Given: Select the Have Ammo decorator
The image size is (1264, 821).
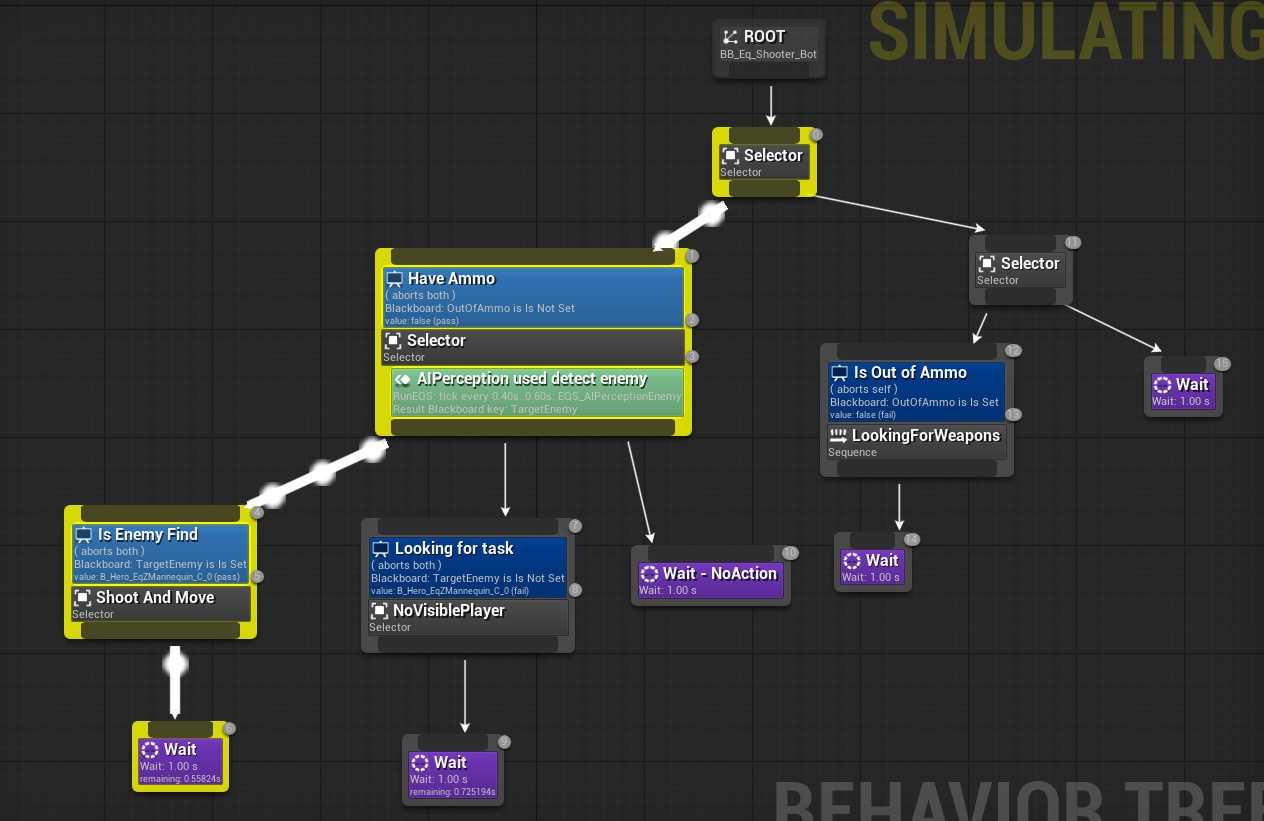Looking at the screenshot, I should 533,296.
